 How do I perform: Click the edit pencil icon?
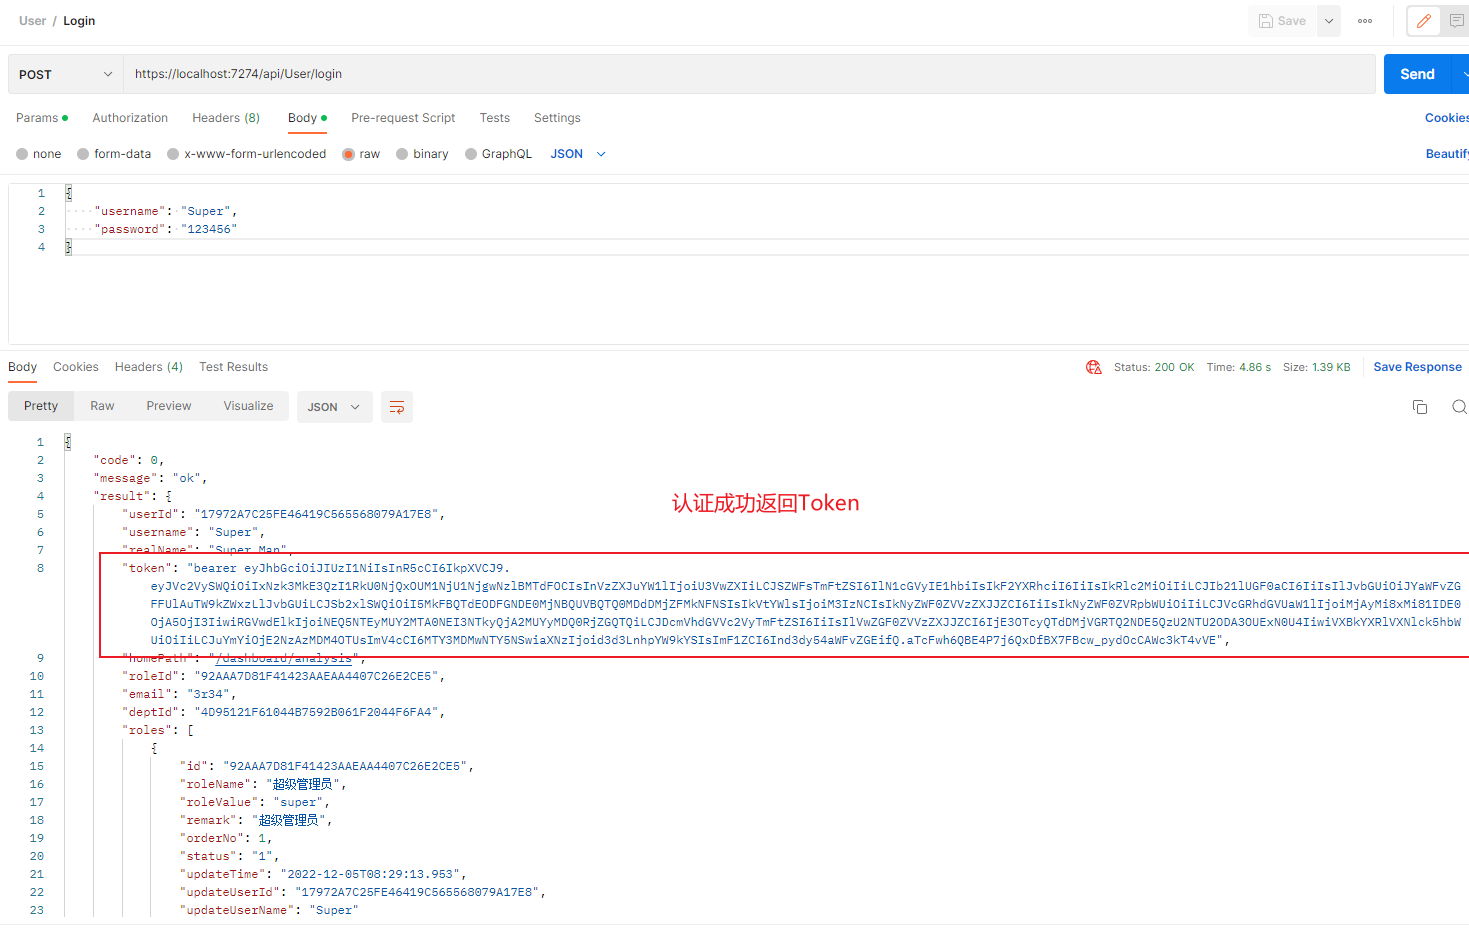[x=1423, y=21]
